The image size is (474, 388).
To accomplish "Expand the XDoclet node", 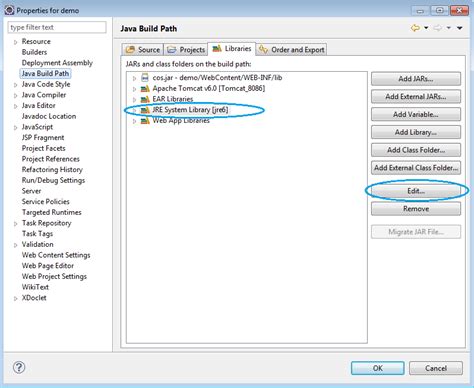I will pyautogui.click(x=15, y=298).
